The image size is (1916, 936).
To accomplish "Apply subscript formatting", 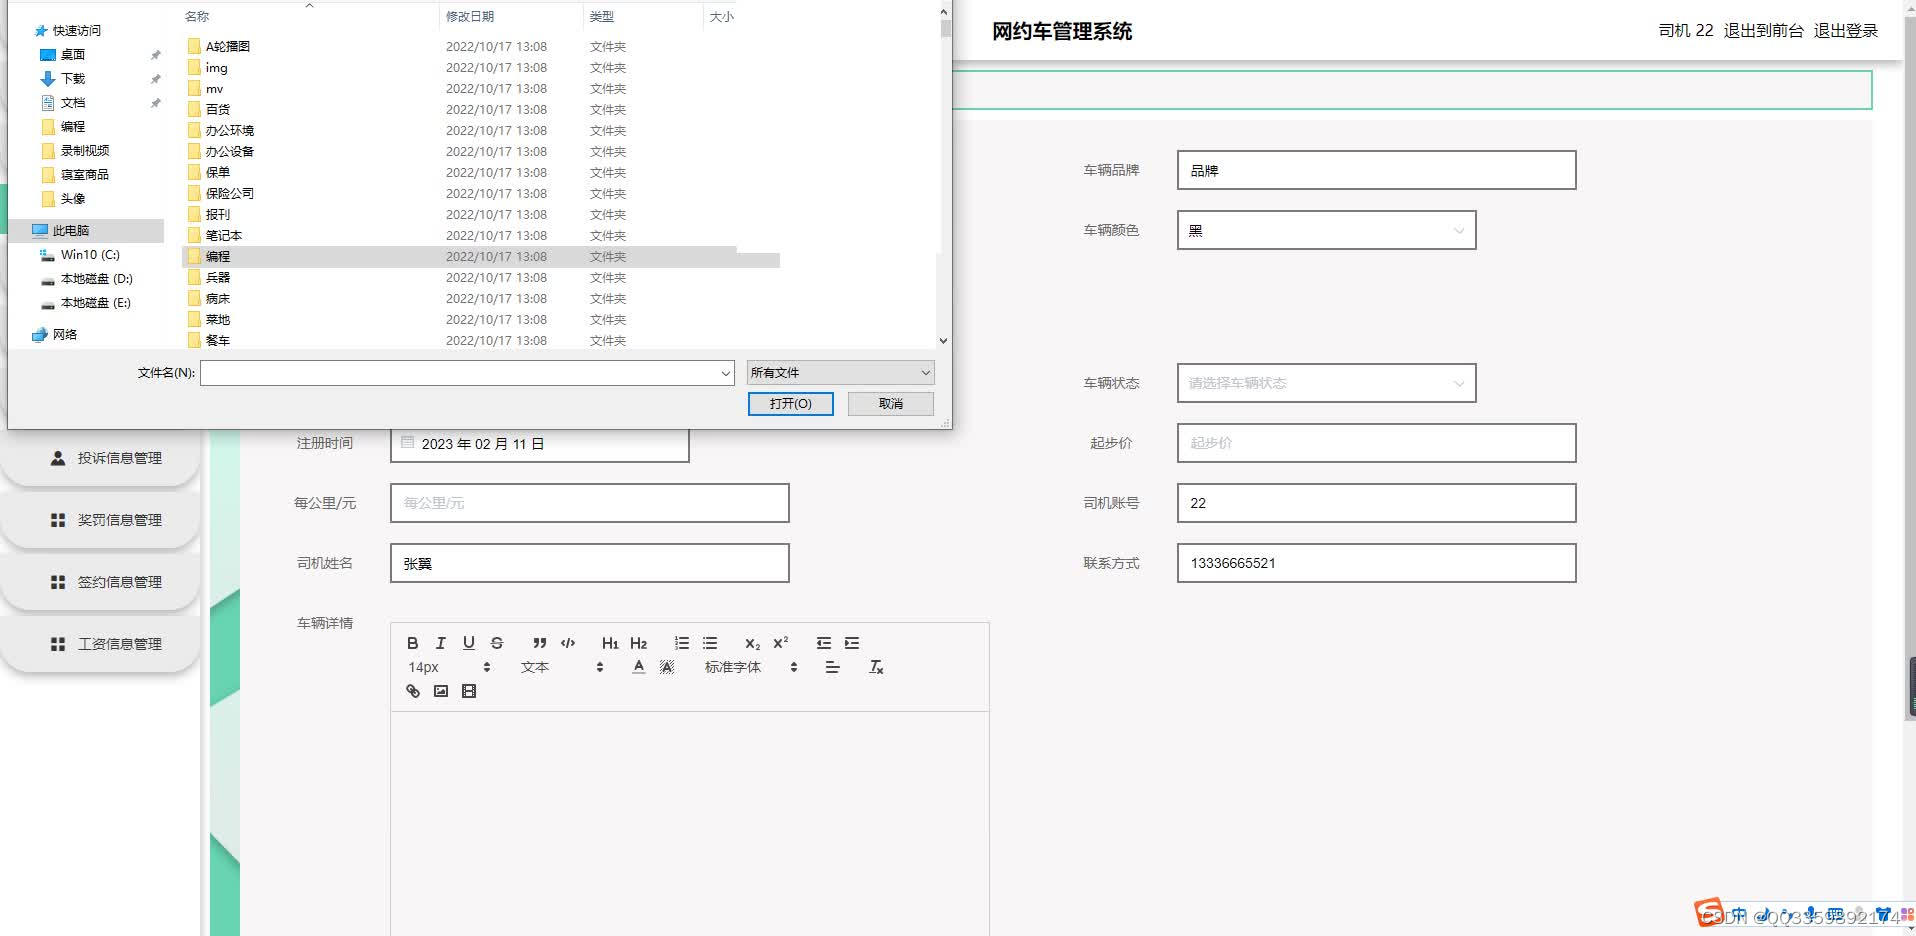I will click(x=752, y=643).
